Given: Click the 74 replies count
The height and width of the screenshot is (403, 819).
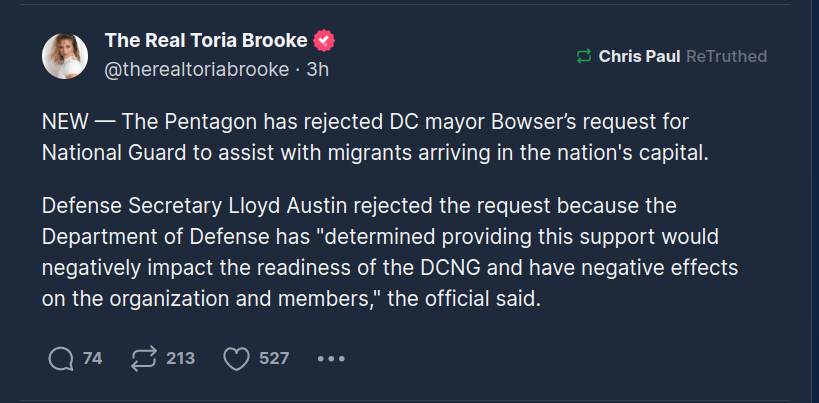Looking at the screenshot, I should tap(92, 358).
